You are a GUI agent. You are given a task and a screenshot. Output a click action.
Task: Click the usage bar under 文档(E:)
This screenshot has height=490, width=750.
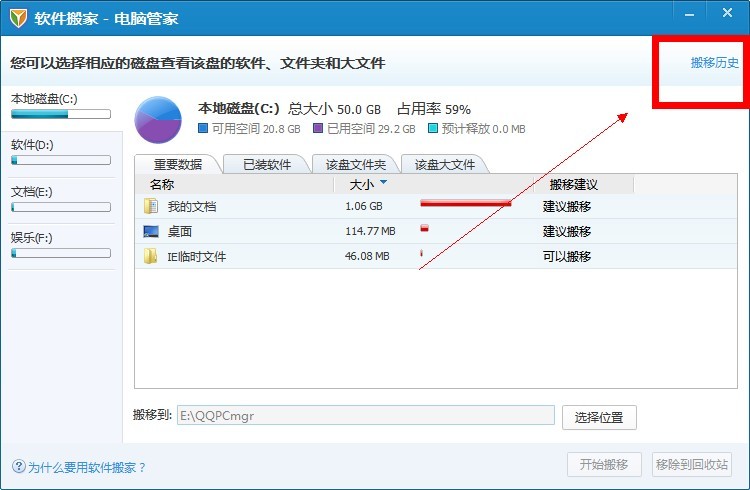point(61,207)
